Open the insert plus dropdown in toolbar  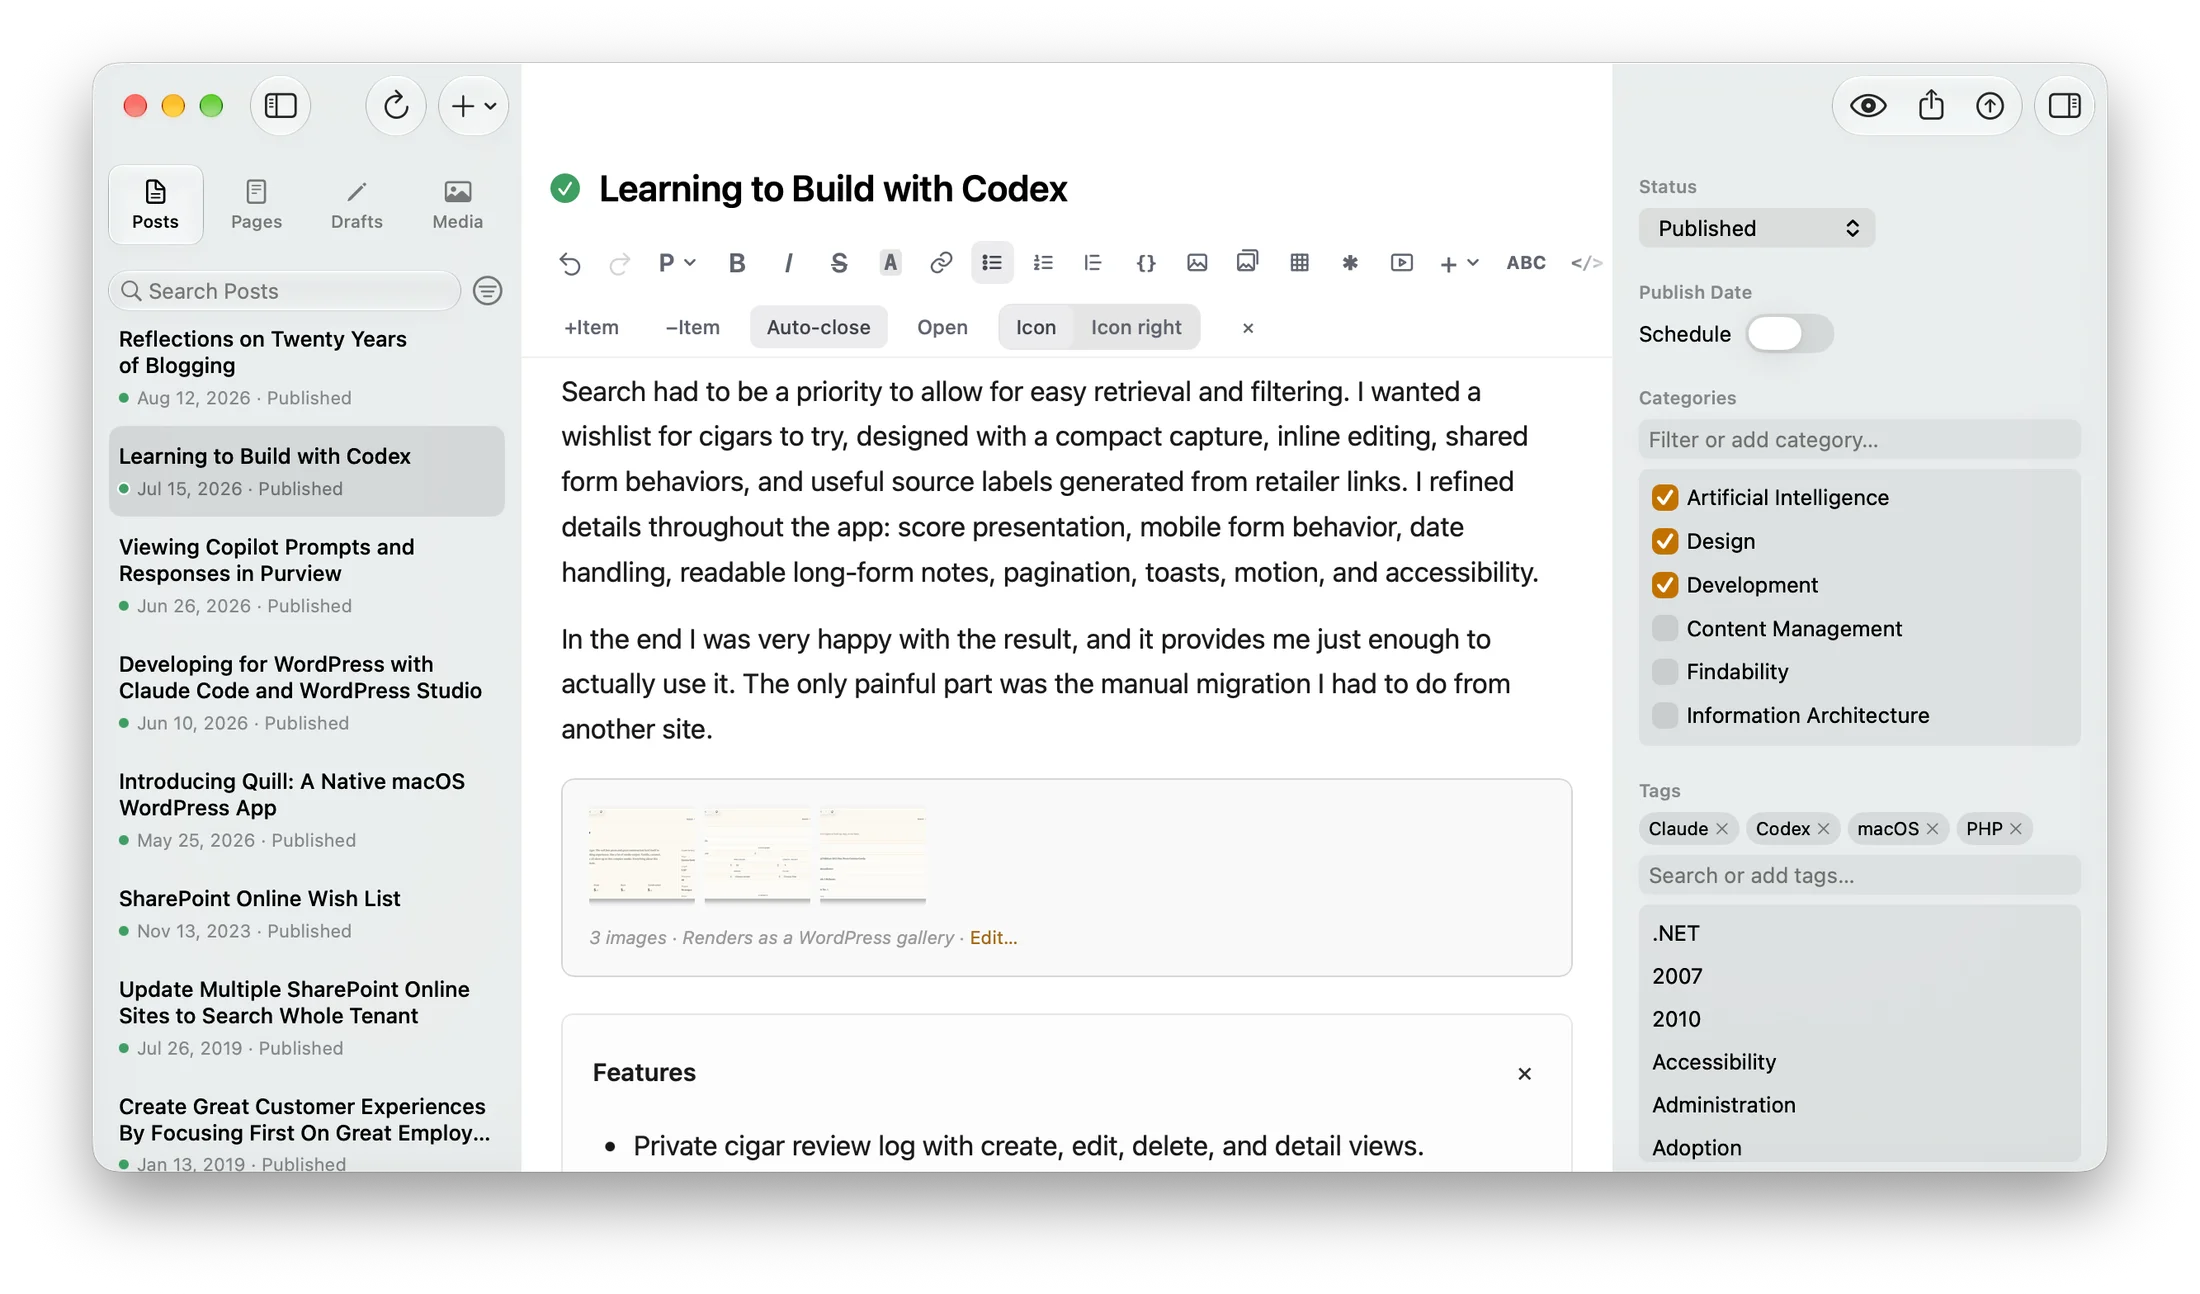[x=1459, y=263]
